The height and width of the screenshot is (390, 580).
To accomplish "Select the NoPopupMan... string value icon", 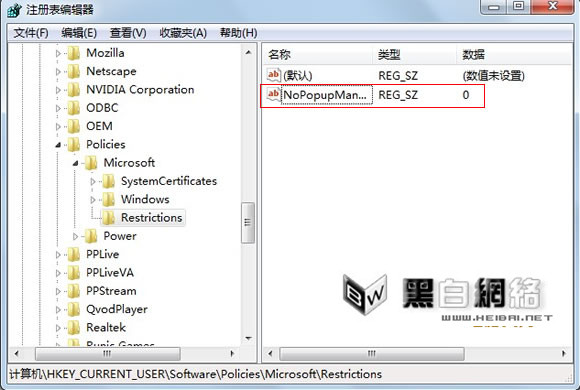I will (274, 94).
